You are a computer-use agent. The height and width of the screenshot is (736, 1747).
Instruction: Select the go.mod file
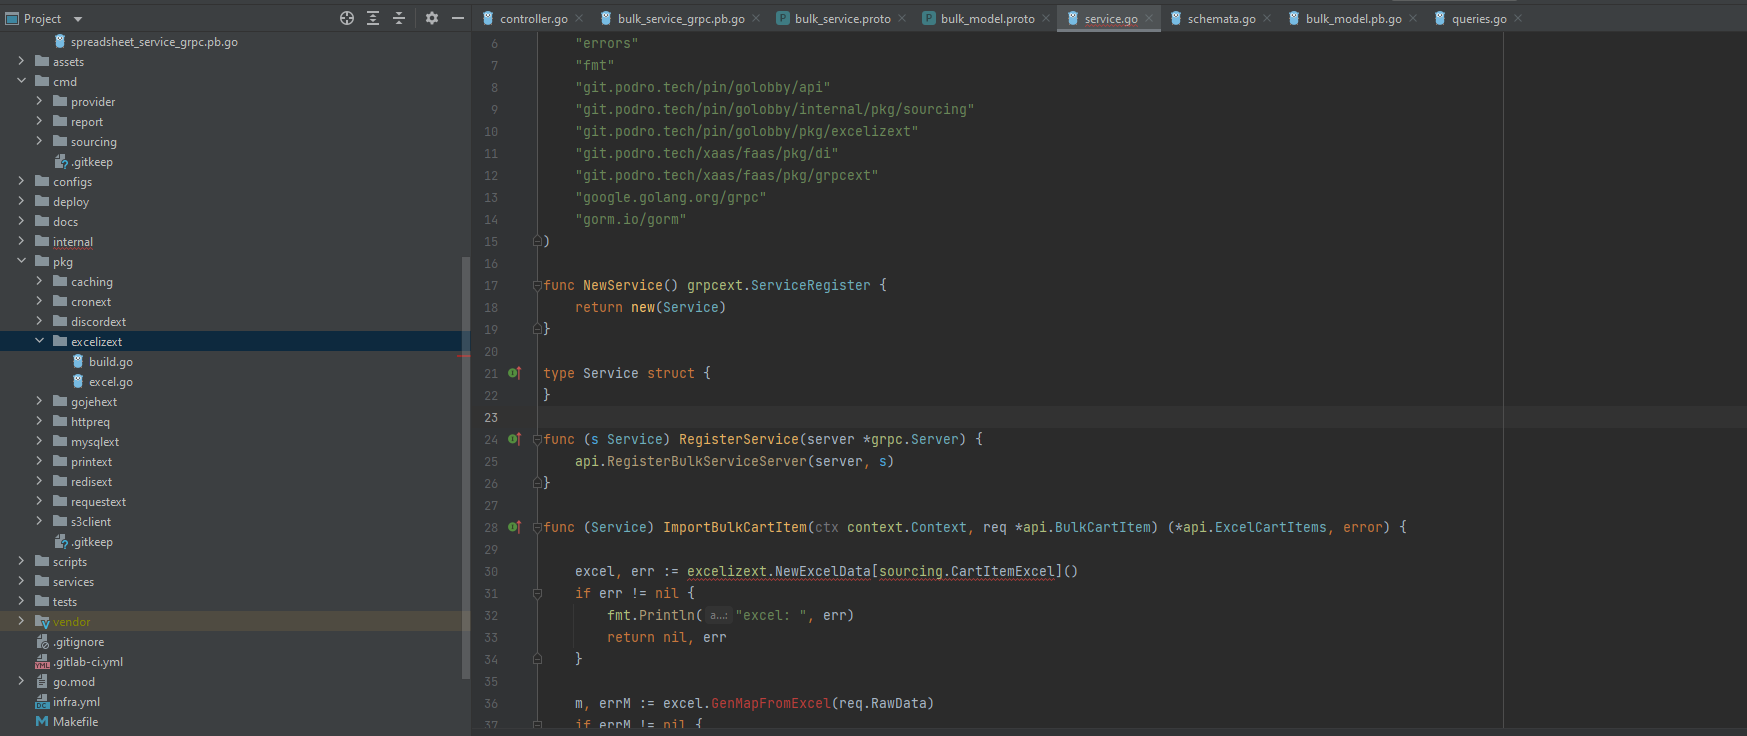pos(74,682)
